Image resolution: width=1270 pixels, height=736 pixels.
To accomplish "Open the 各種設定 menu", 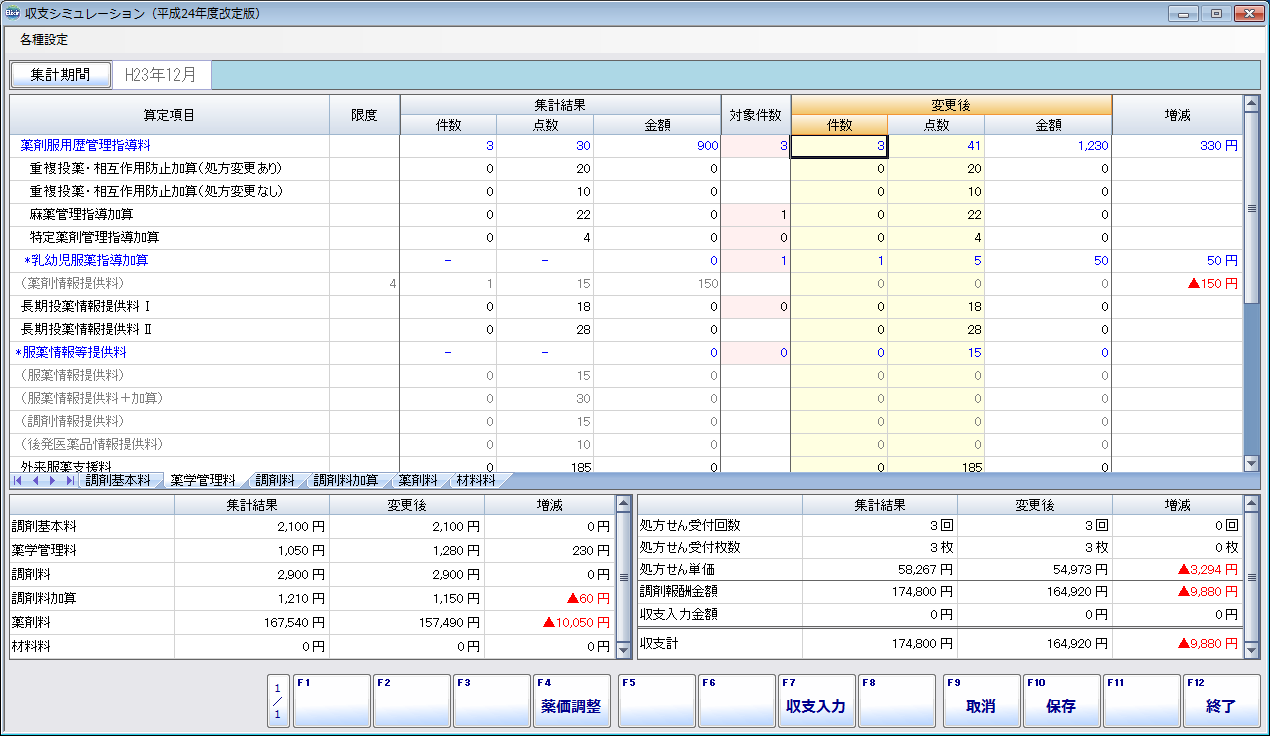I will coord(44,40).
